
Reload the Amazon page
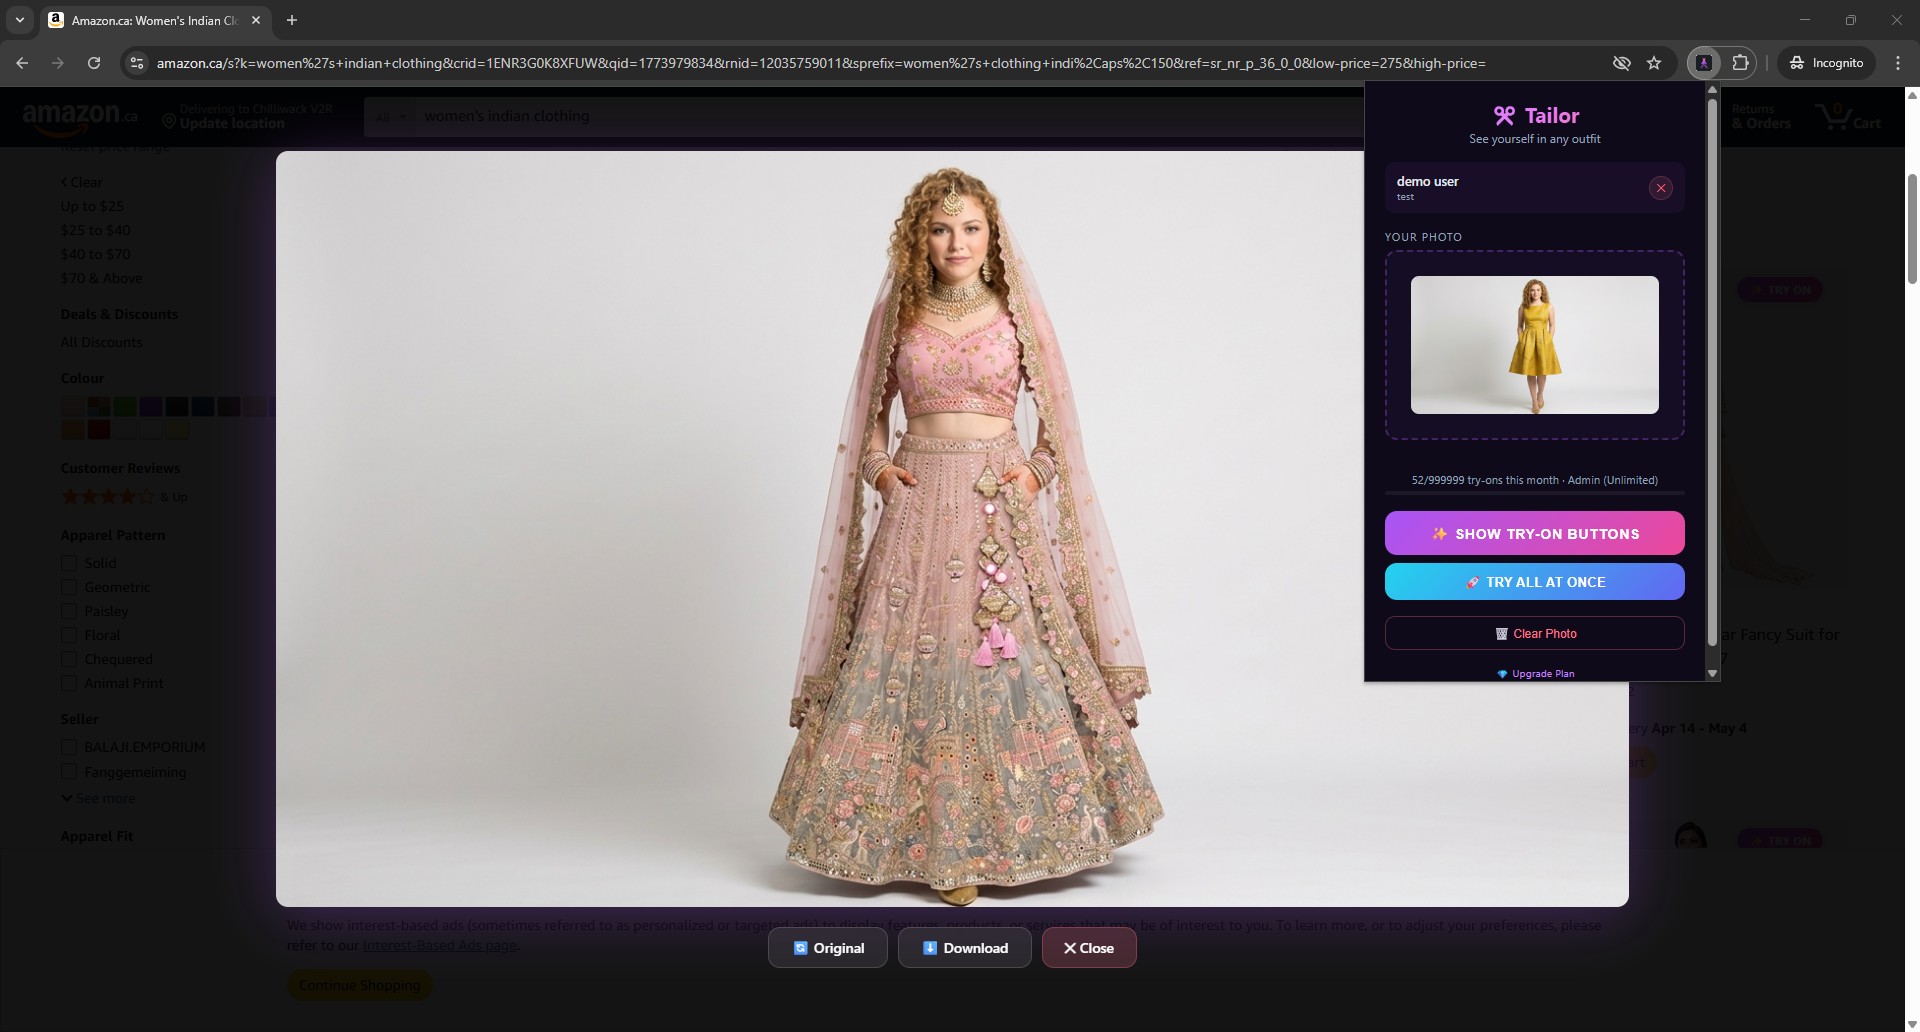coord(94,63)
